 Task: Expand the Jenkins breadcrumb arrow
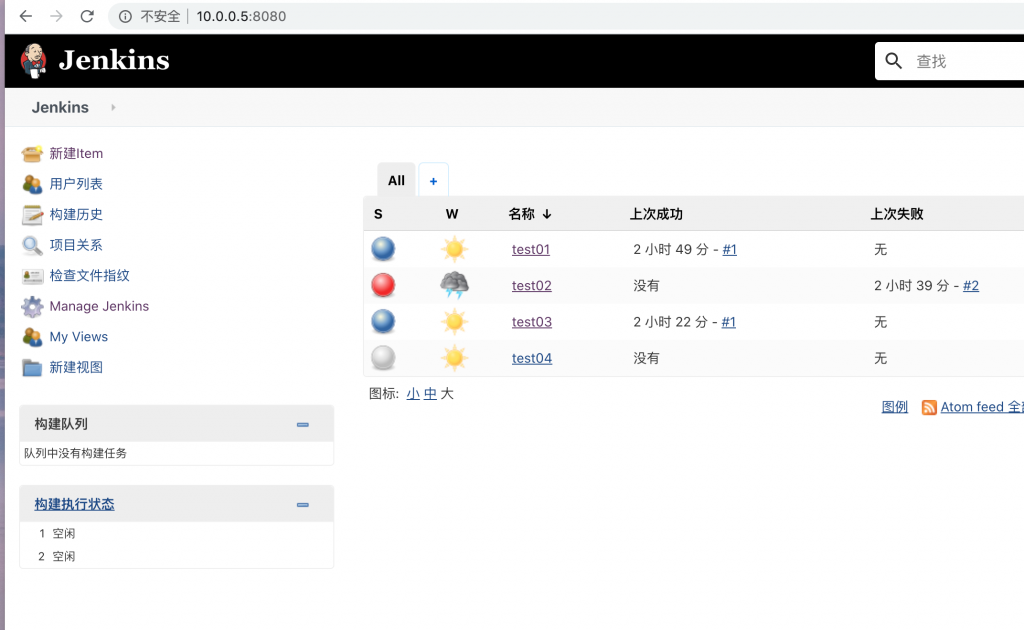tap(113, 107)
